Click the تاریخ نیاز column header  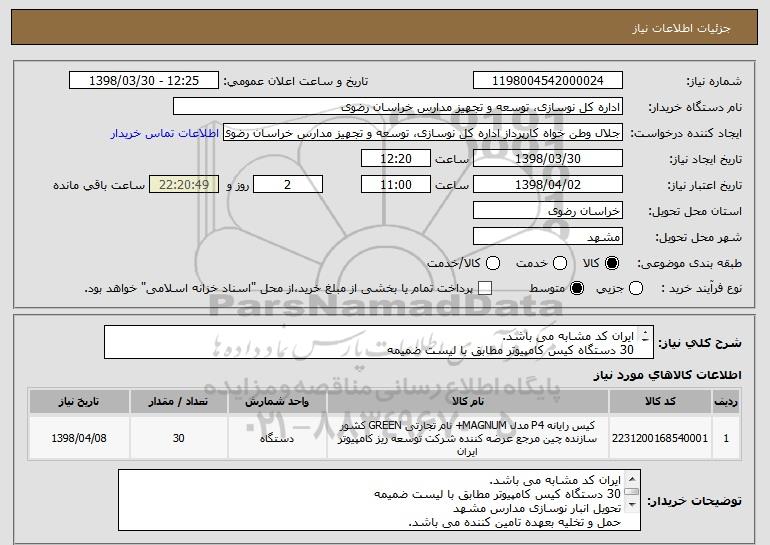tap(79, 402)
